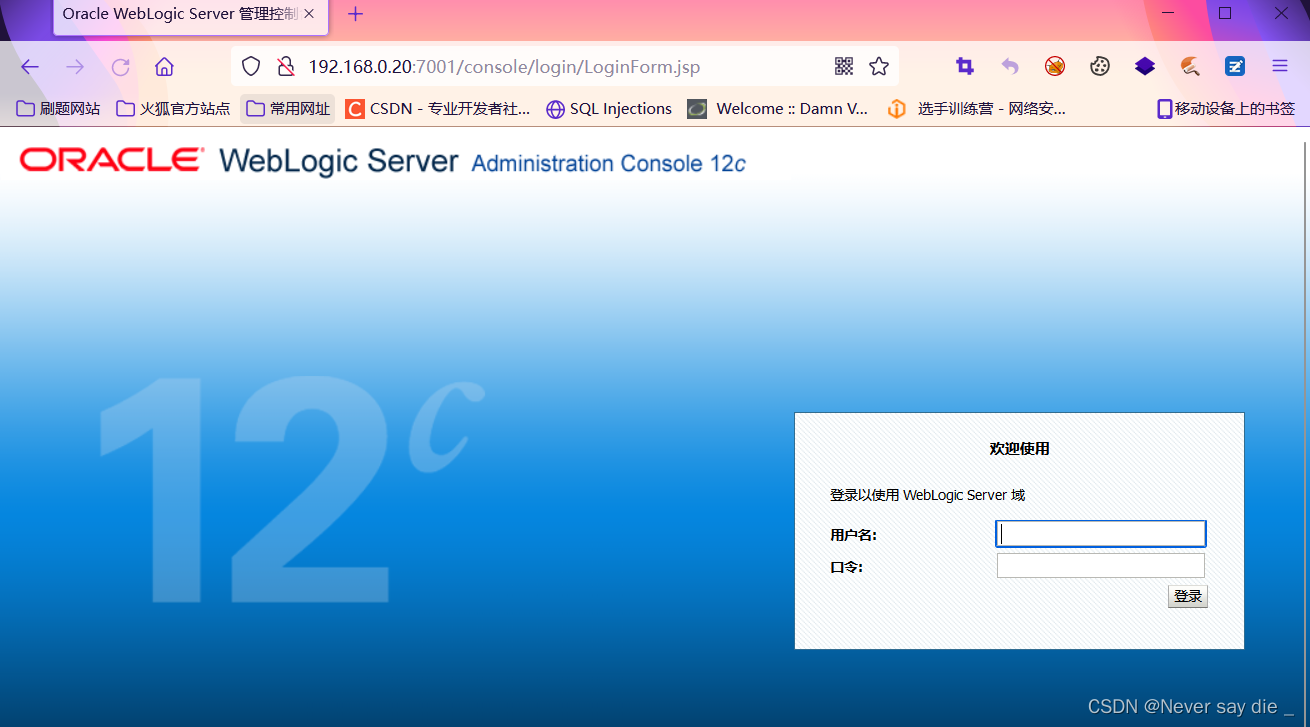Select the Oracle WebLogic Server console tab
Image resolution: width=1310 pixels, height=727 pixels.
tap(180, 14)
